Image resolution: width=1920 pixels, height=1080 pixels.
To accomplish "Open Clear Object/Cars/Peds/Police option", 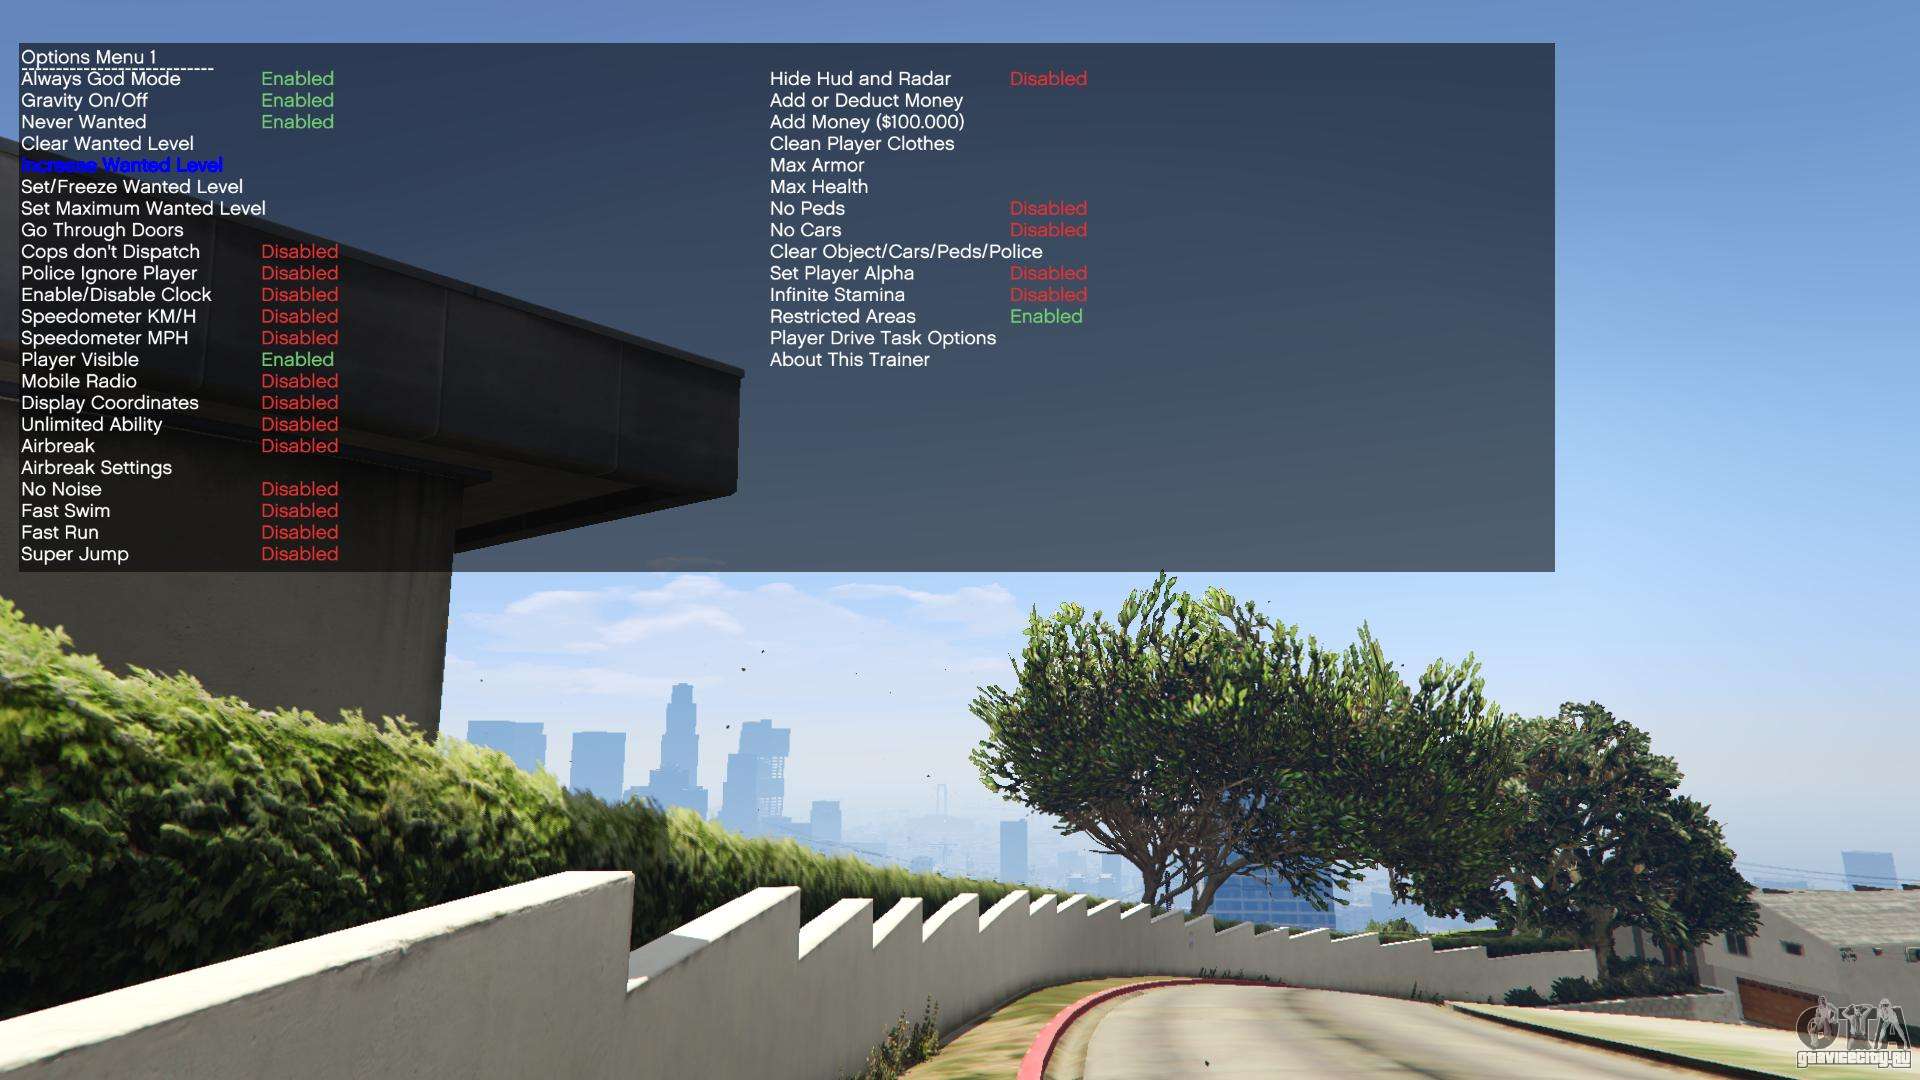I will coord(910,252).
